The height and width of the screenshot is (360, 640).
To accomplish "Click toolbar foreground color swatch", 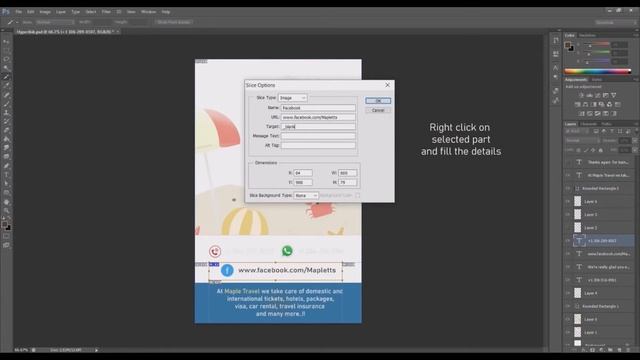I will coord(4,225).
